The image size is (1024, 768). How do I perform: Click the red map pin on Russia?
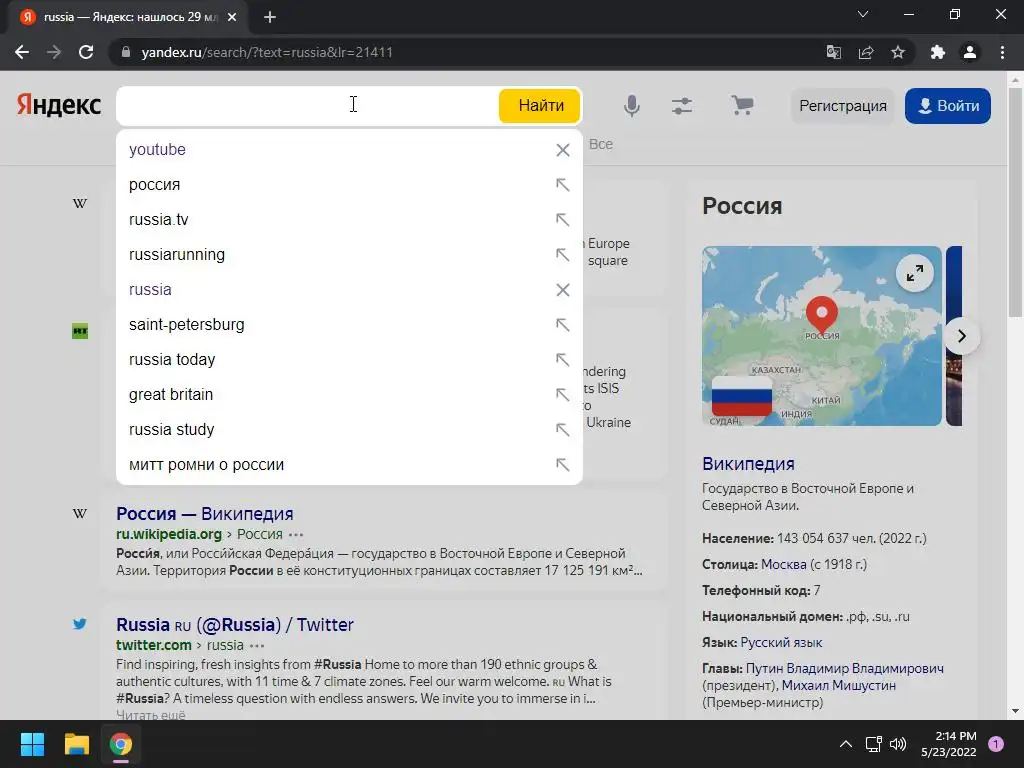click(x=822, y=313)
